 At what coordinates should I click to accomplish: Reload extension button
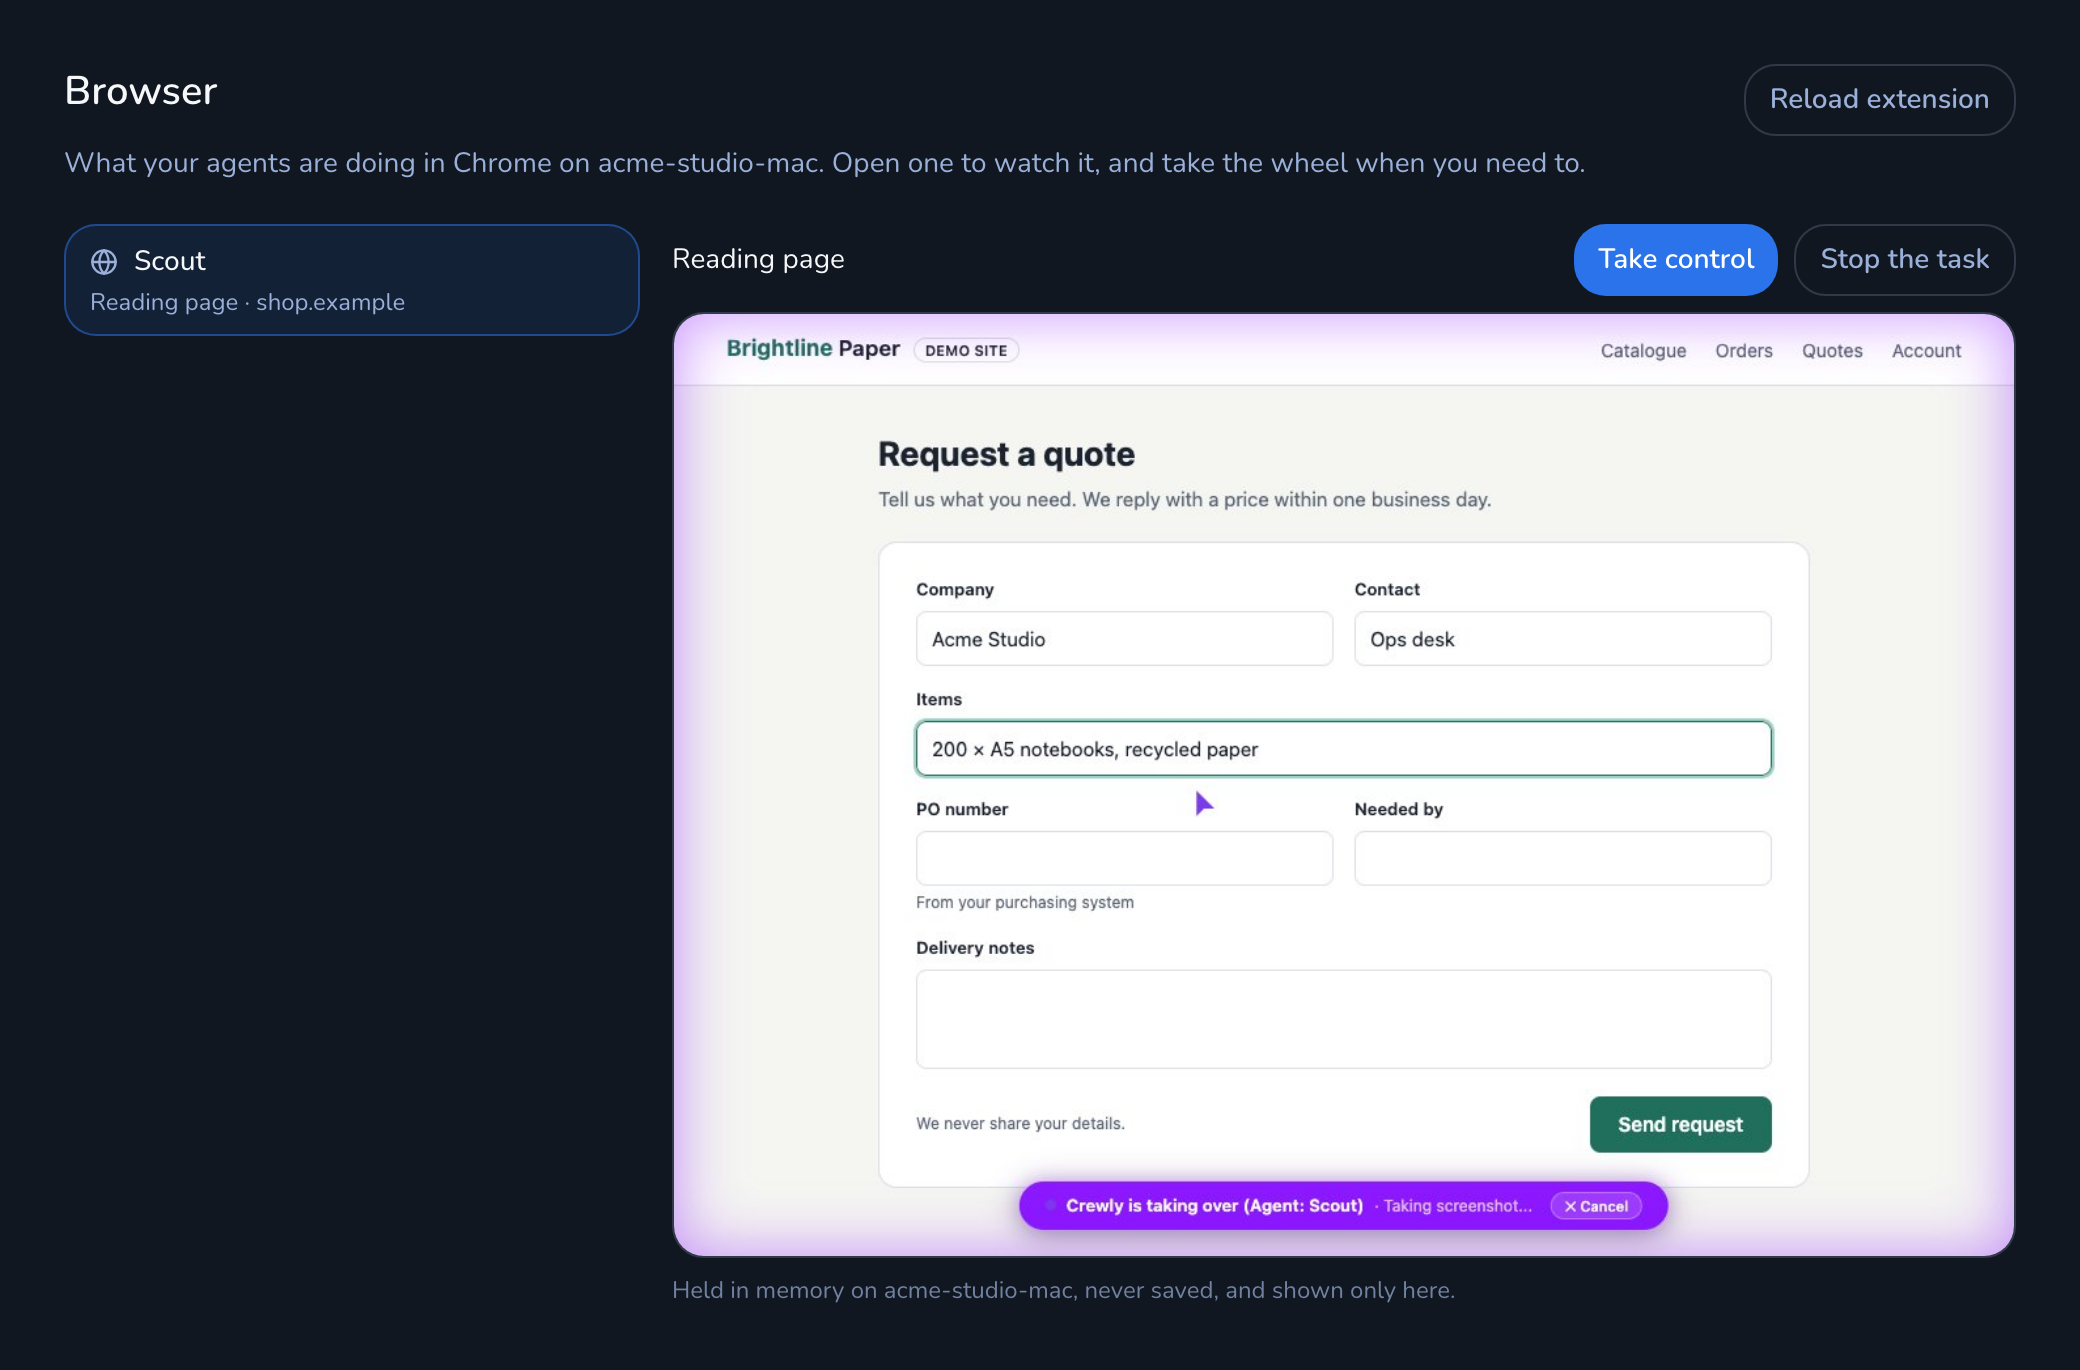(1879, 100)
